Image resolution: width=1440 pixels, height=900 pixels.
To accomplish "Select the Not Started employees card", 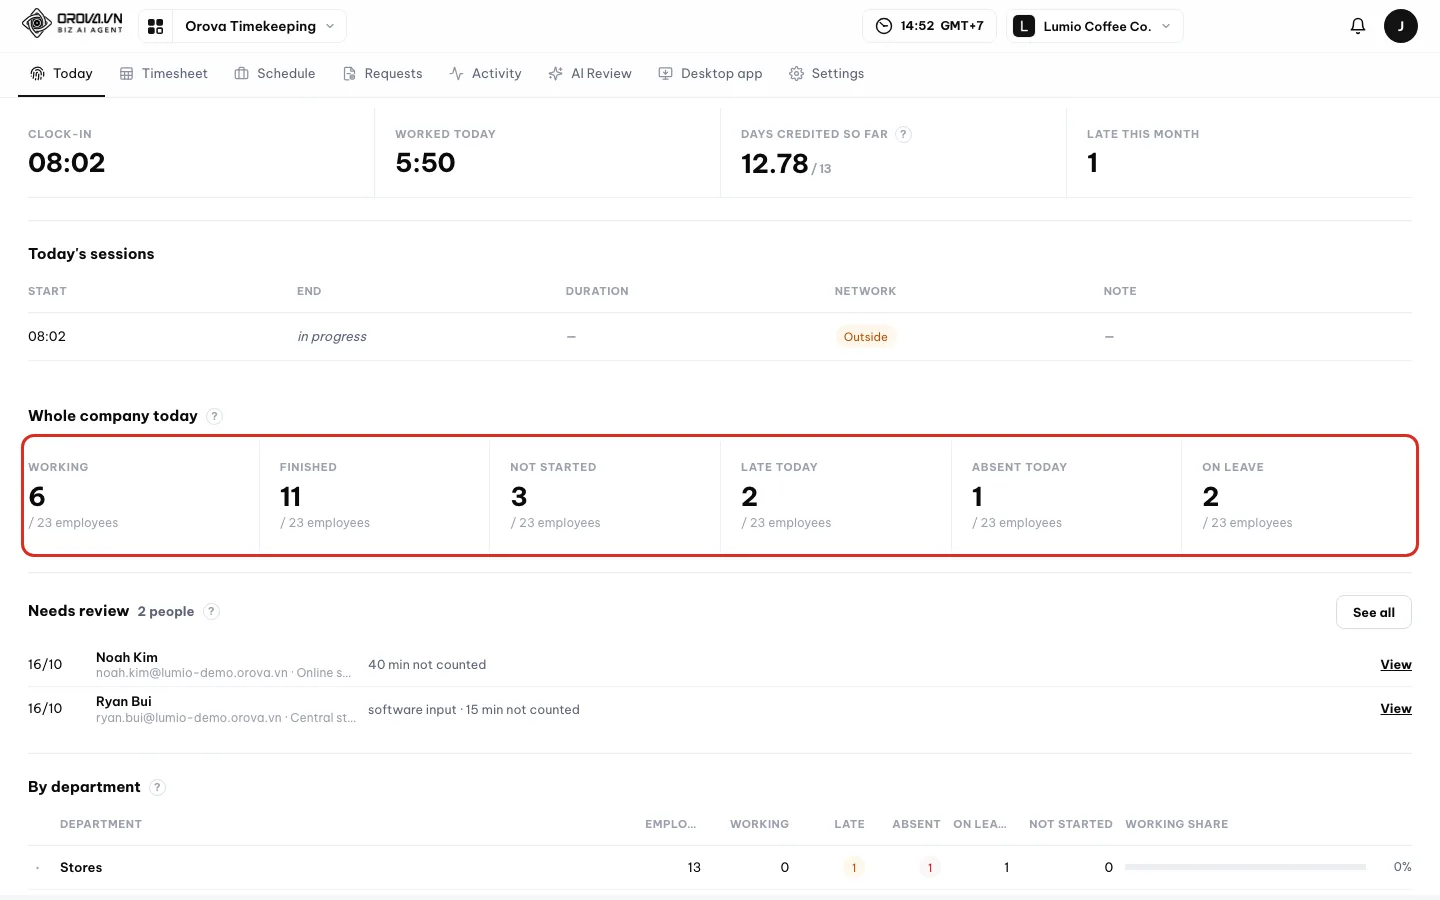I will tap(605, 495).
